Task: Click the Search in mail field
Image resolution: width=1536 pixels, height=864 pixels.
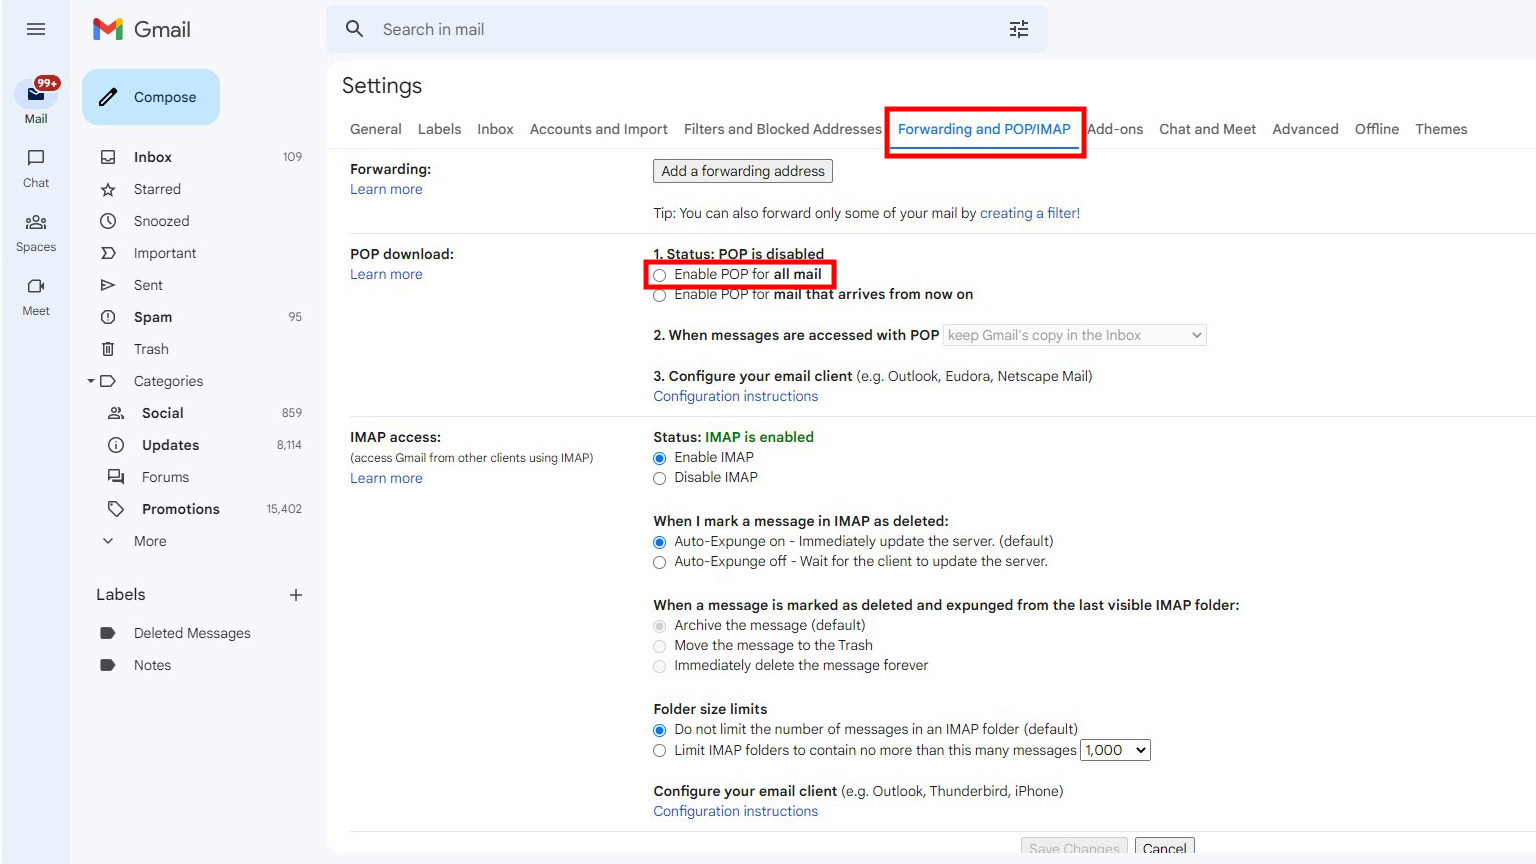Action: tap(680, 29)
